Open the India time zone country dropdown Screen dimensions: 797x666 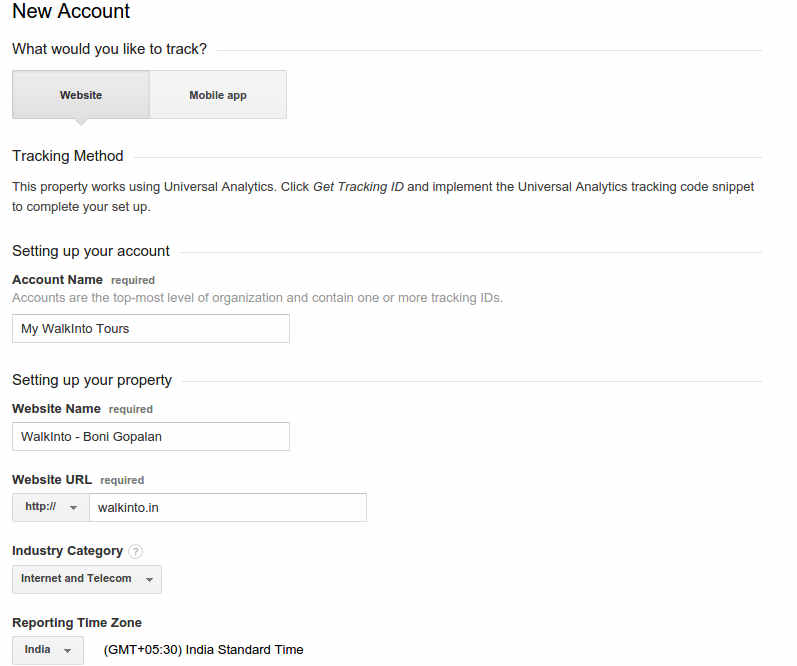tap(48, 650)
